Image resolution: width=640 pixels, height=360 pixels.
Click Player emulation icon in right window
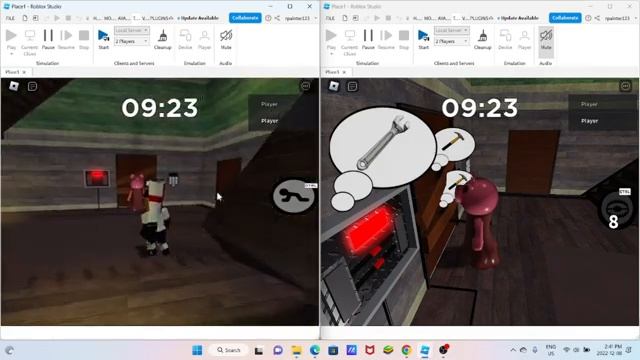click(524, 39)
